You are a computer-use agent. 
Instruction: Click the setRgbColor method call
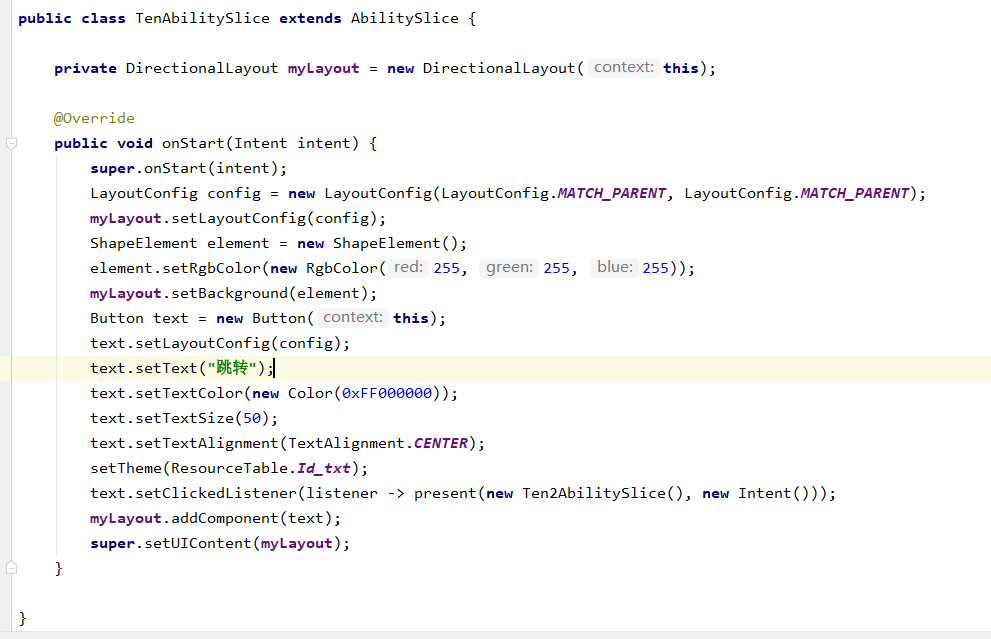pyautogui.click(x=212, y=268)
